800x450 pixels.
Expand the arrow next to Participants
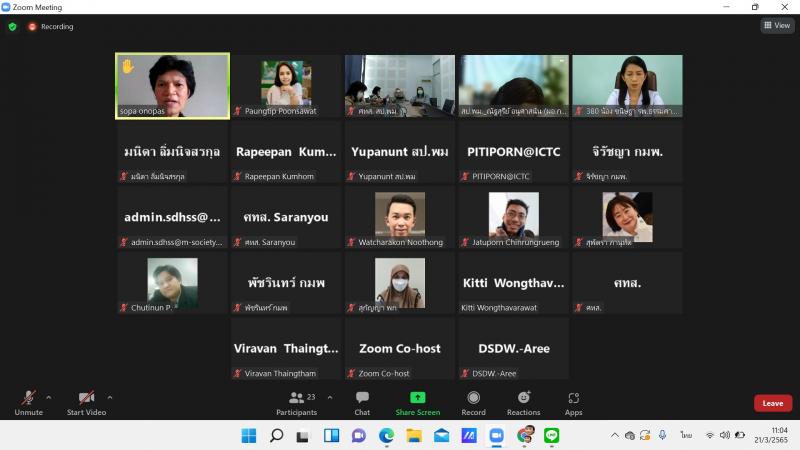[x=330, y=397]
